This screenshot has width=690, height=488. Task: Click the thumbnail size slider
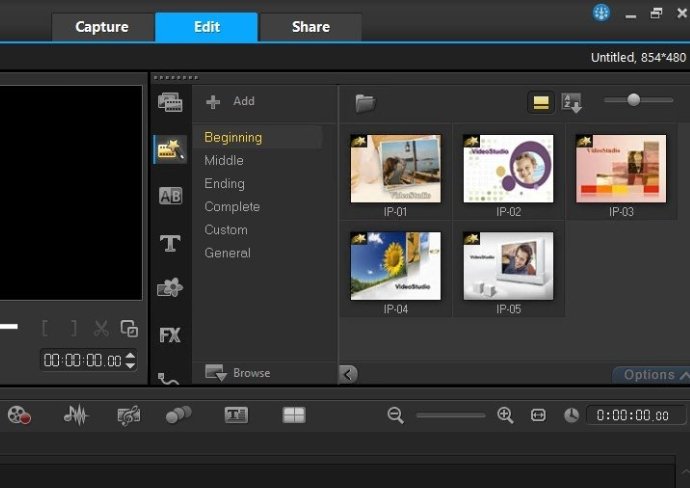[634, 100]
